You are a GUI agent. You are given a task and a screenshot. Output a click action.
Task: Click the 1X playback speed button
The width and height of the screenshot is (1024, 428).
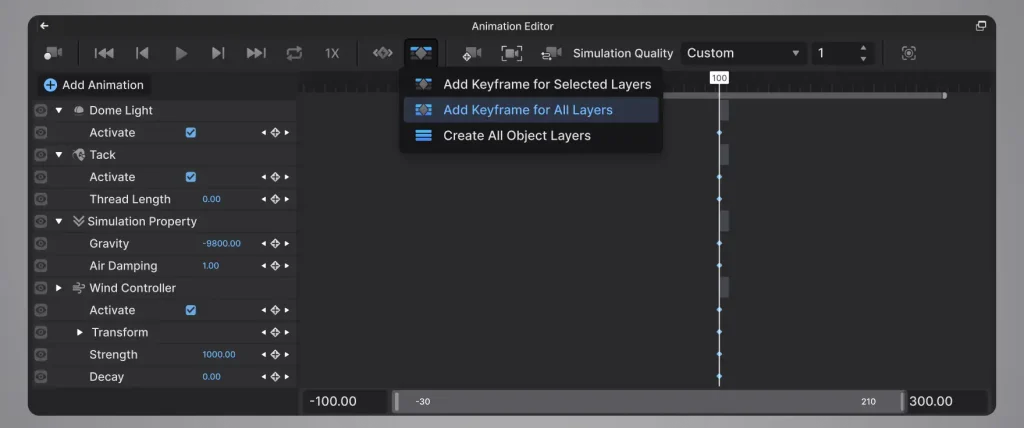point(332,54)
